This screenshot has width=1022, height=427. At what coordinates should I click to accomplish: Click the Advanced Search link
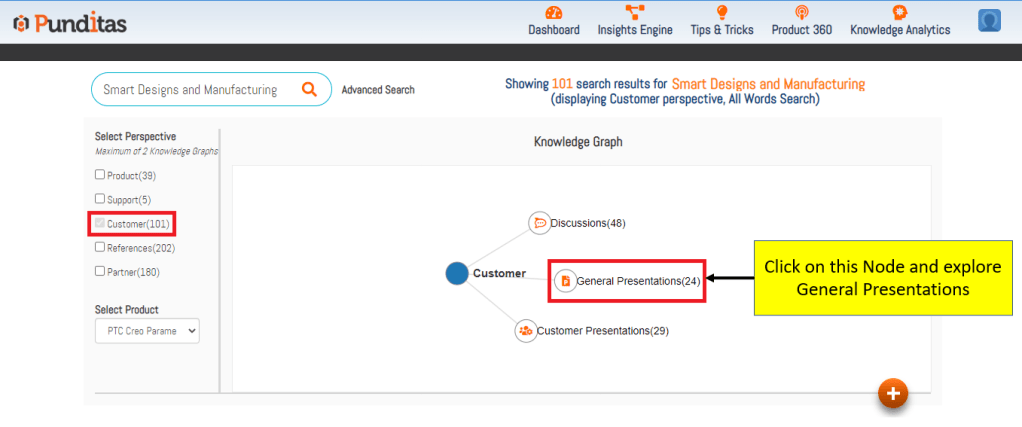pyautogui.click(x=378, y=90)
